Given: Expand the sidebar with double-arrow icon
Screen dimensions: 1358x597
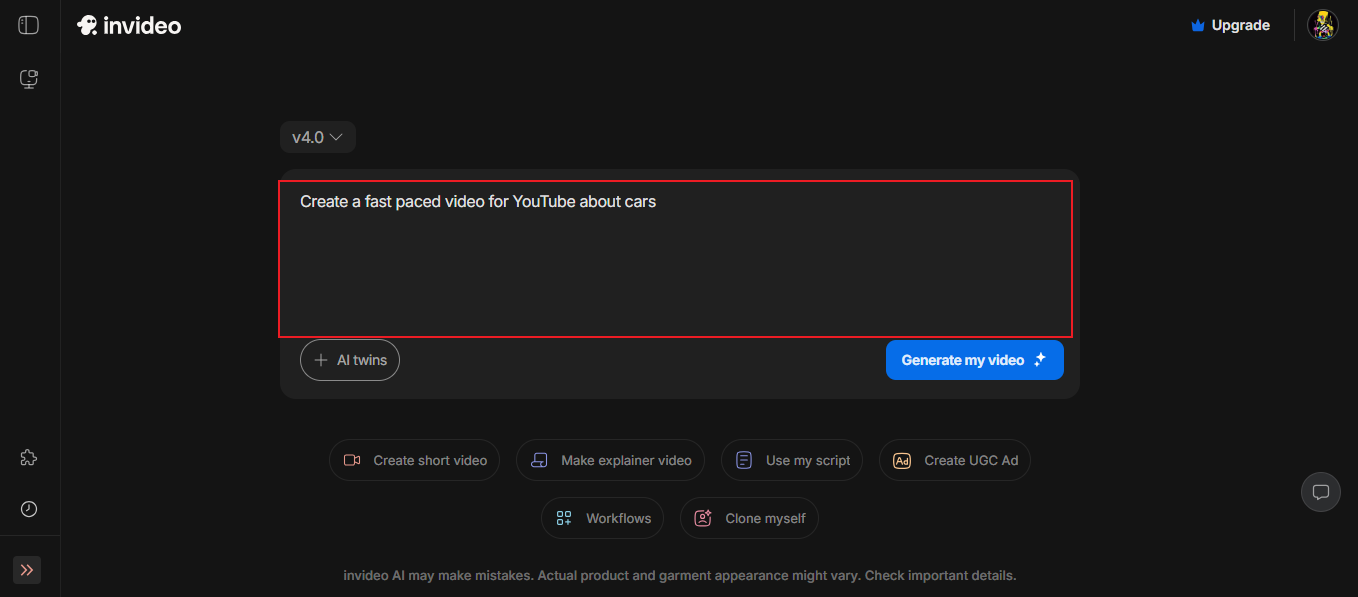Looking at the screenshot, I should pyautogui.click(x=27, y=570).
